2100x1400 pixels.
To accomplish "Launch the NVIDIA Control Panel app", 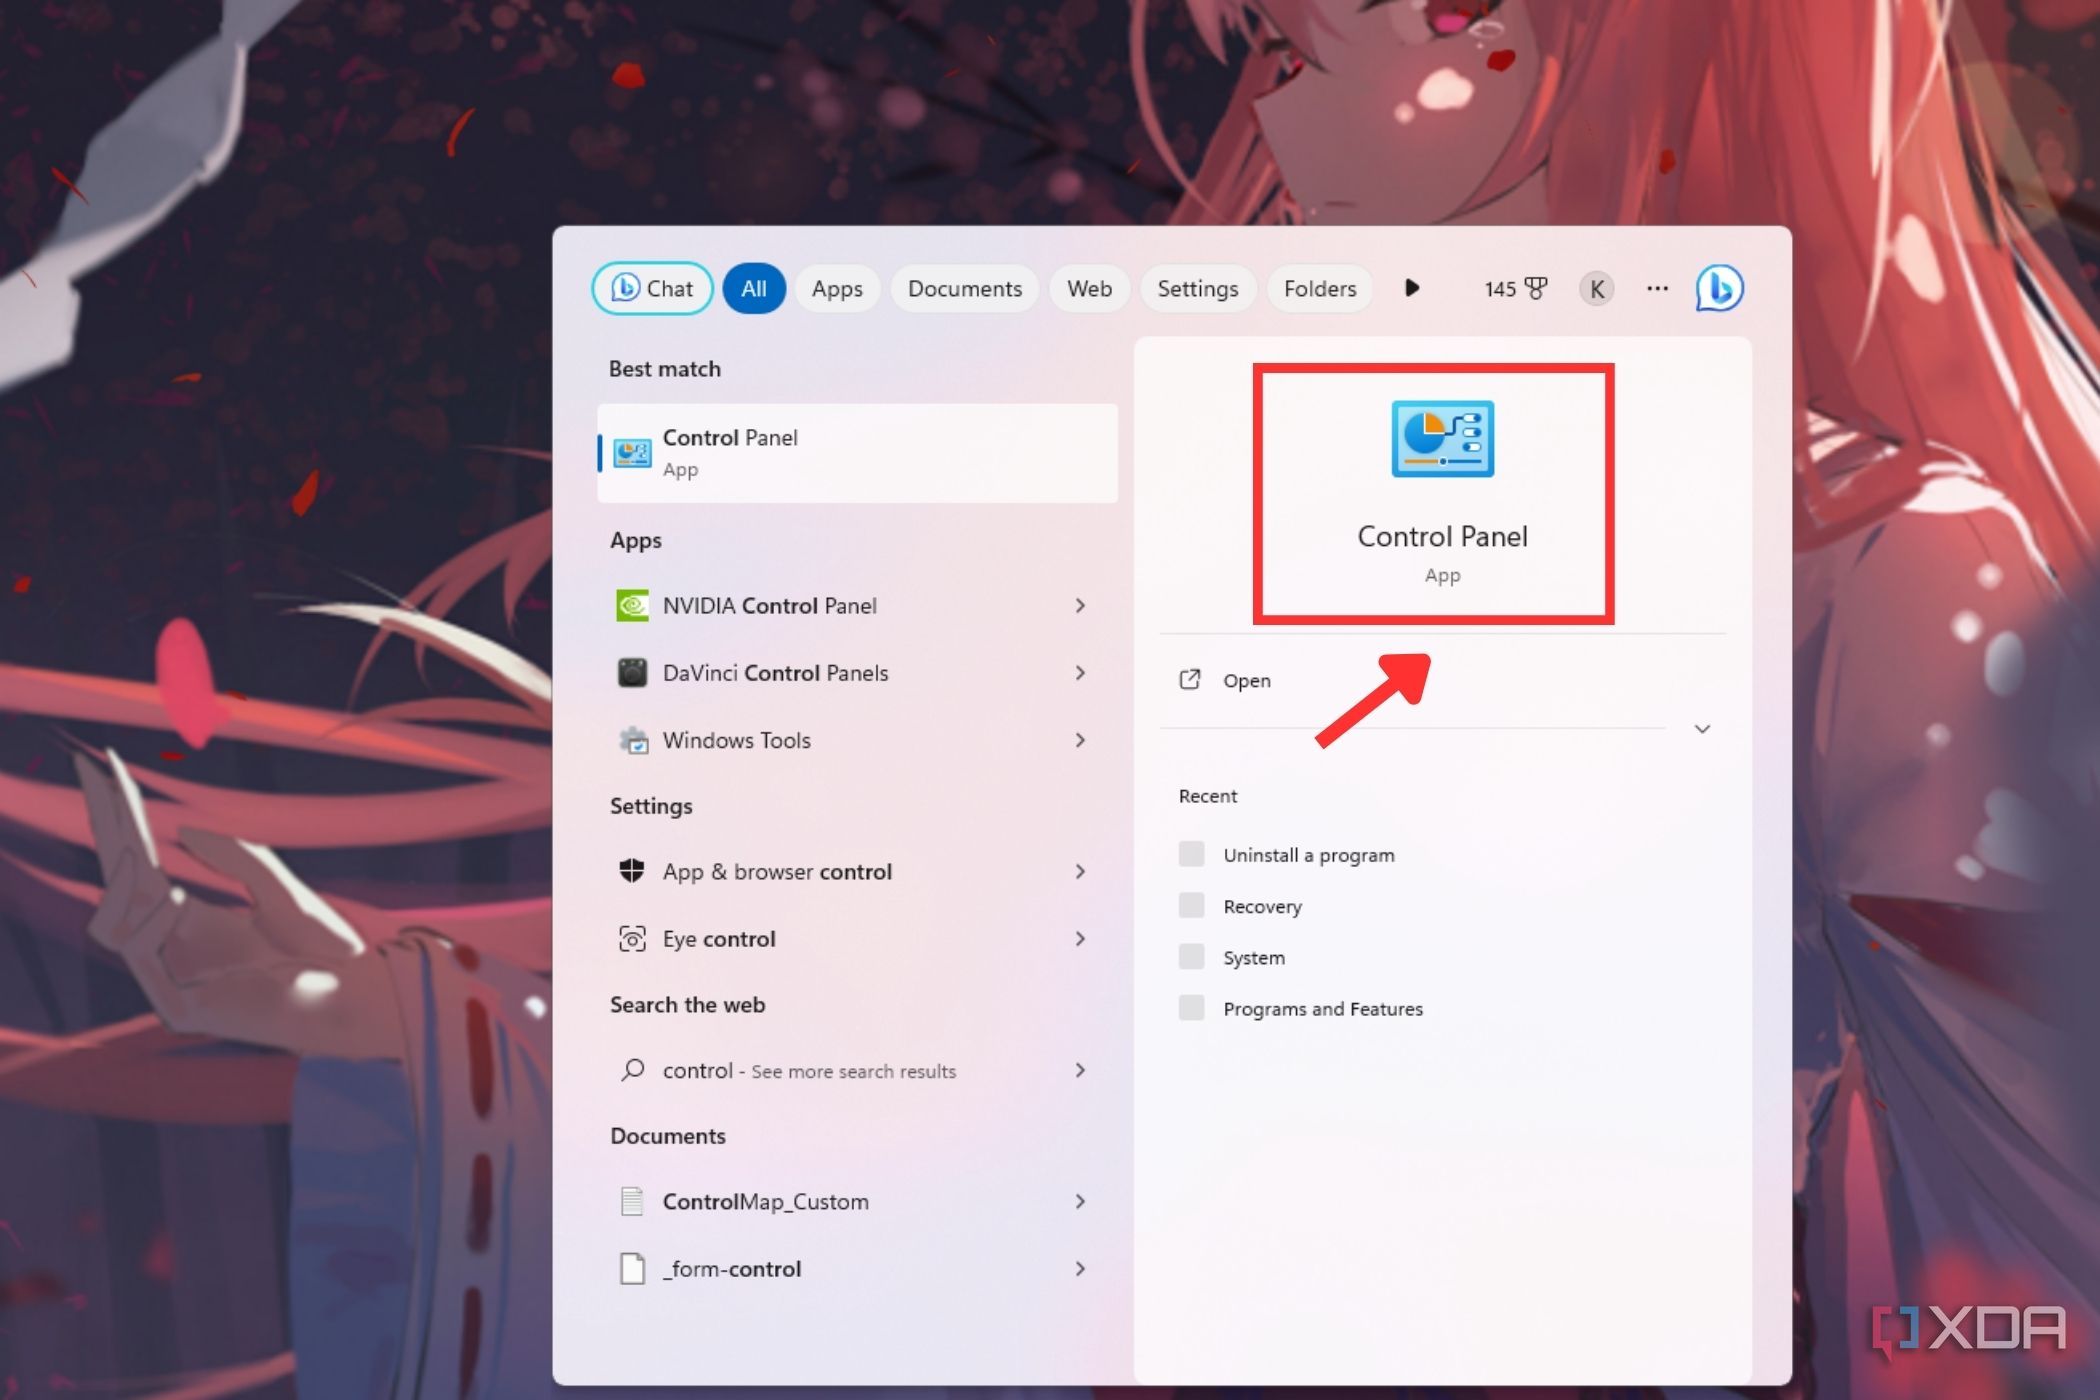I will pos(770,605).
